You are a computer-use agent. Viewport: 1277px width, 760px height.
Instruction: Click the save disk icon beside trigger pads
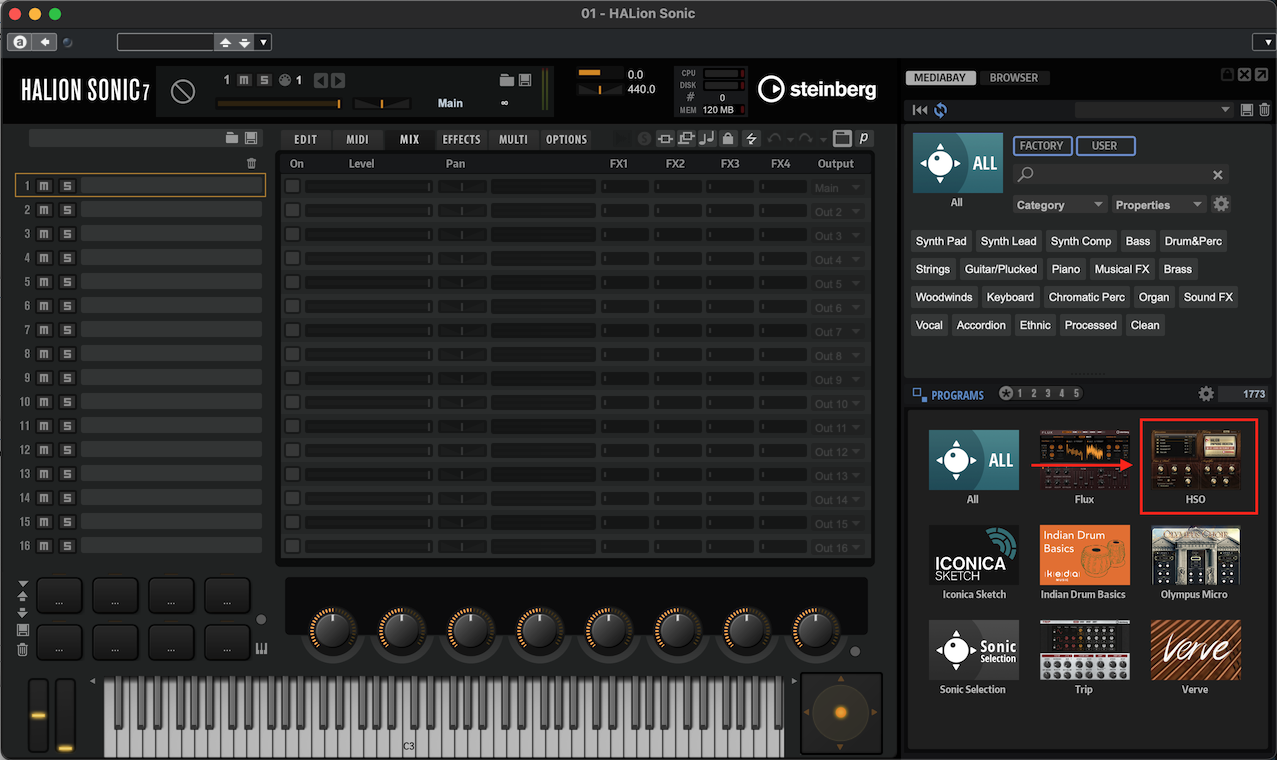tap(22, 630)
